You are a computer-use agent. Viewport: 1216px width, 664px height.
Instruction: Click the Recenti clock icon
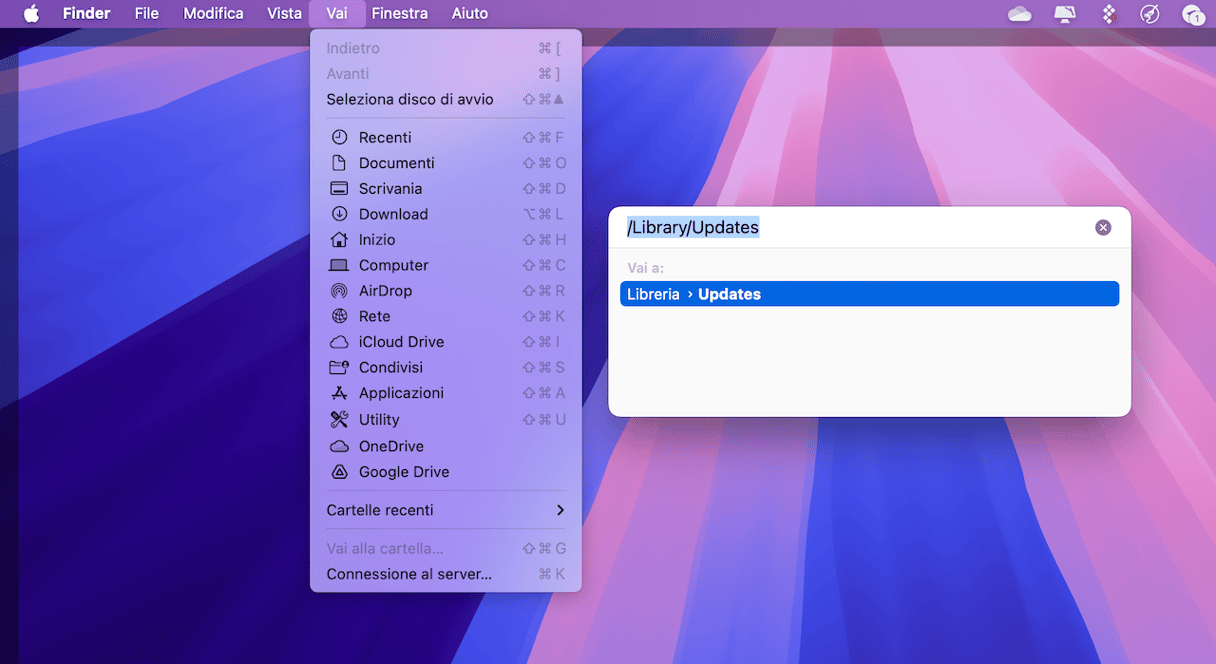(x=339, y=137)
